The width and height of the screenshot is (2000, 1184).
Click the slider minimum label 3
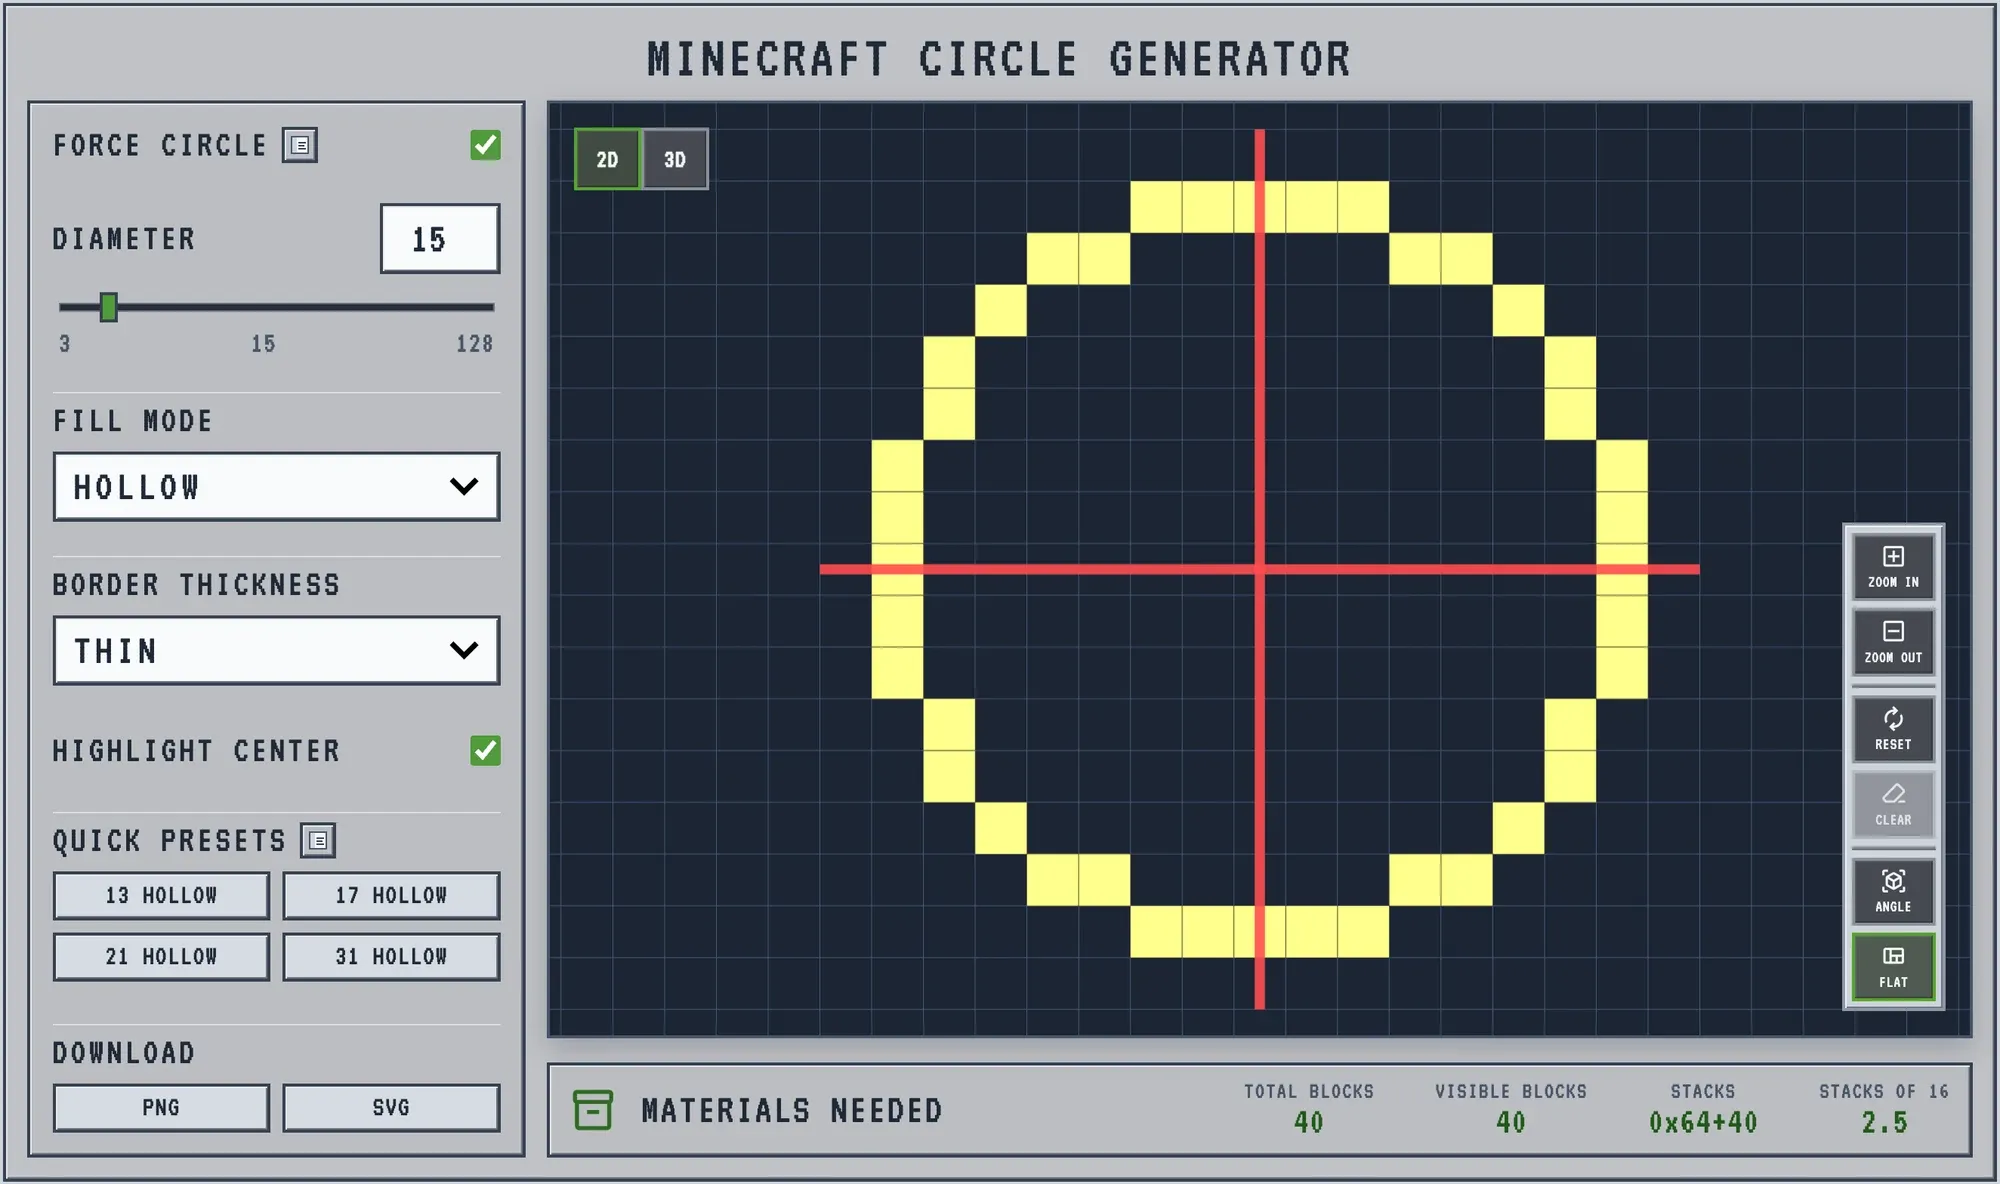65,344
